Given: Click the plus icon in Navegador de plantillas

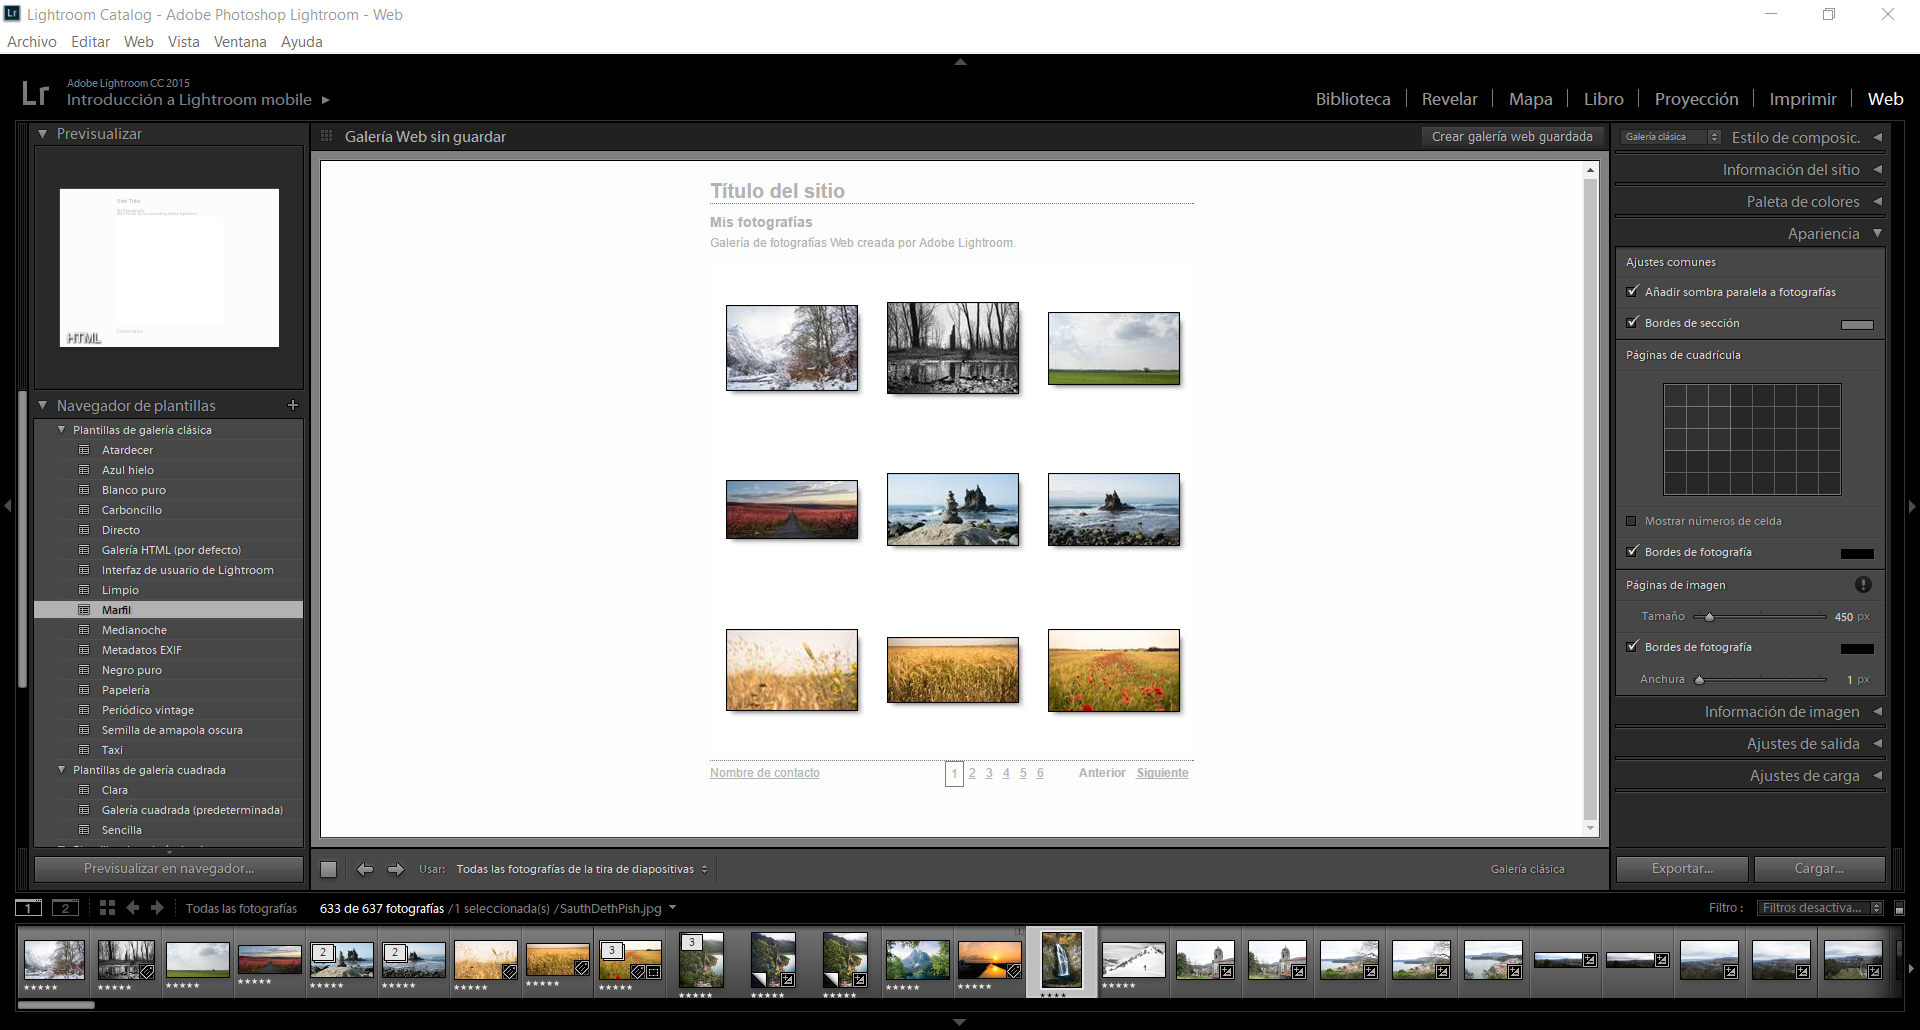Looking at the screenshot, I should pyautogui.click(x=293, y=405).
